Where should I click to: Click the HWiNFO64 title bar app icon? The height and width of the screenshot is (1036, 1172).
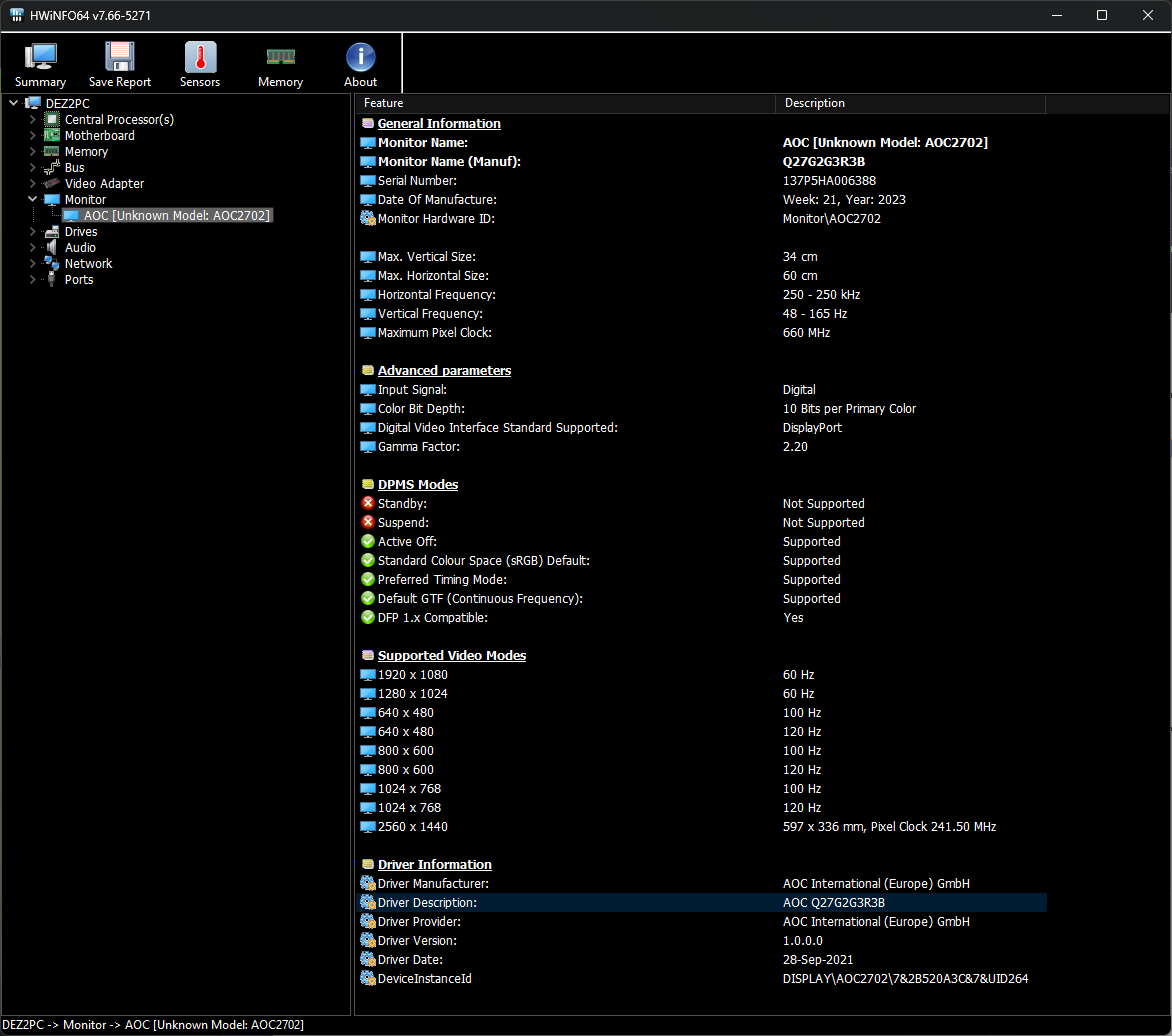(16, 15)
